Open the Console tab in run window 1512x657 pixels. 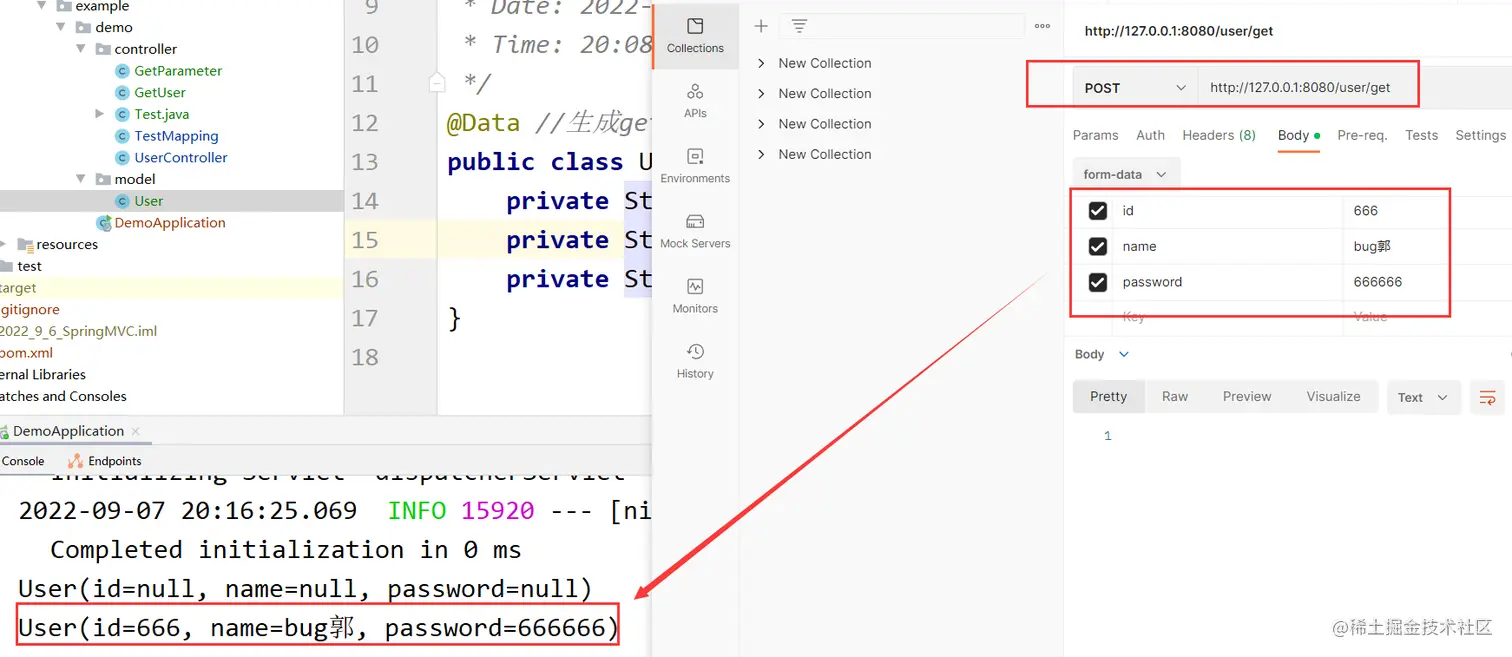(x=23, y=461)
